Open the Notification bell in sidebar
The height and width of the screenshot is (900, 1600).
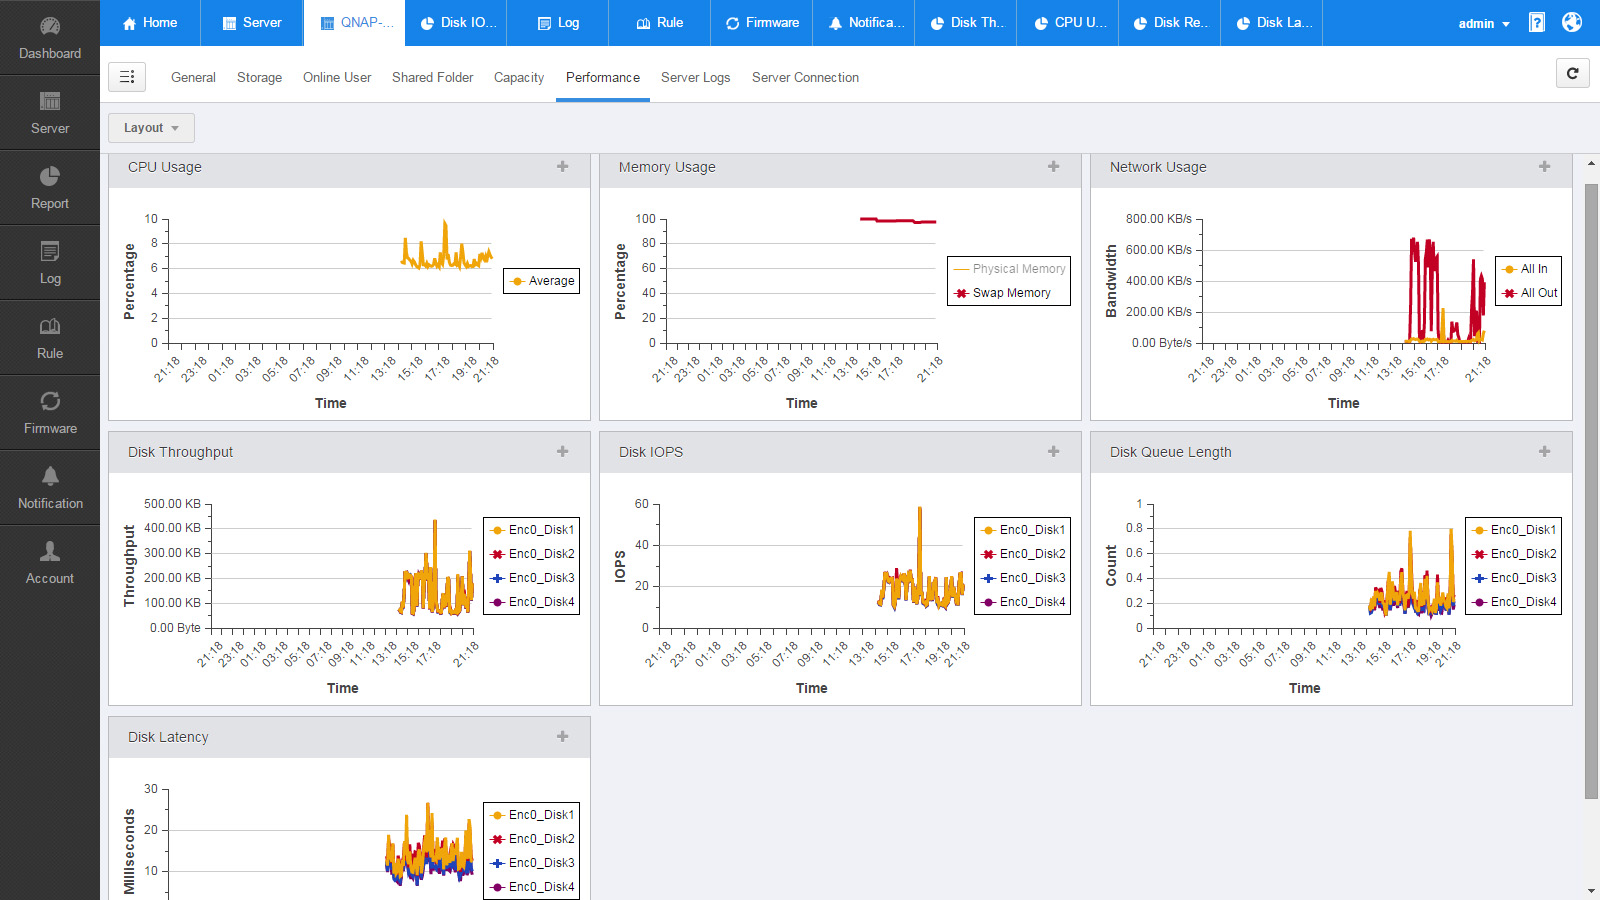click(x=50, y=487)
